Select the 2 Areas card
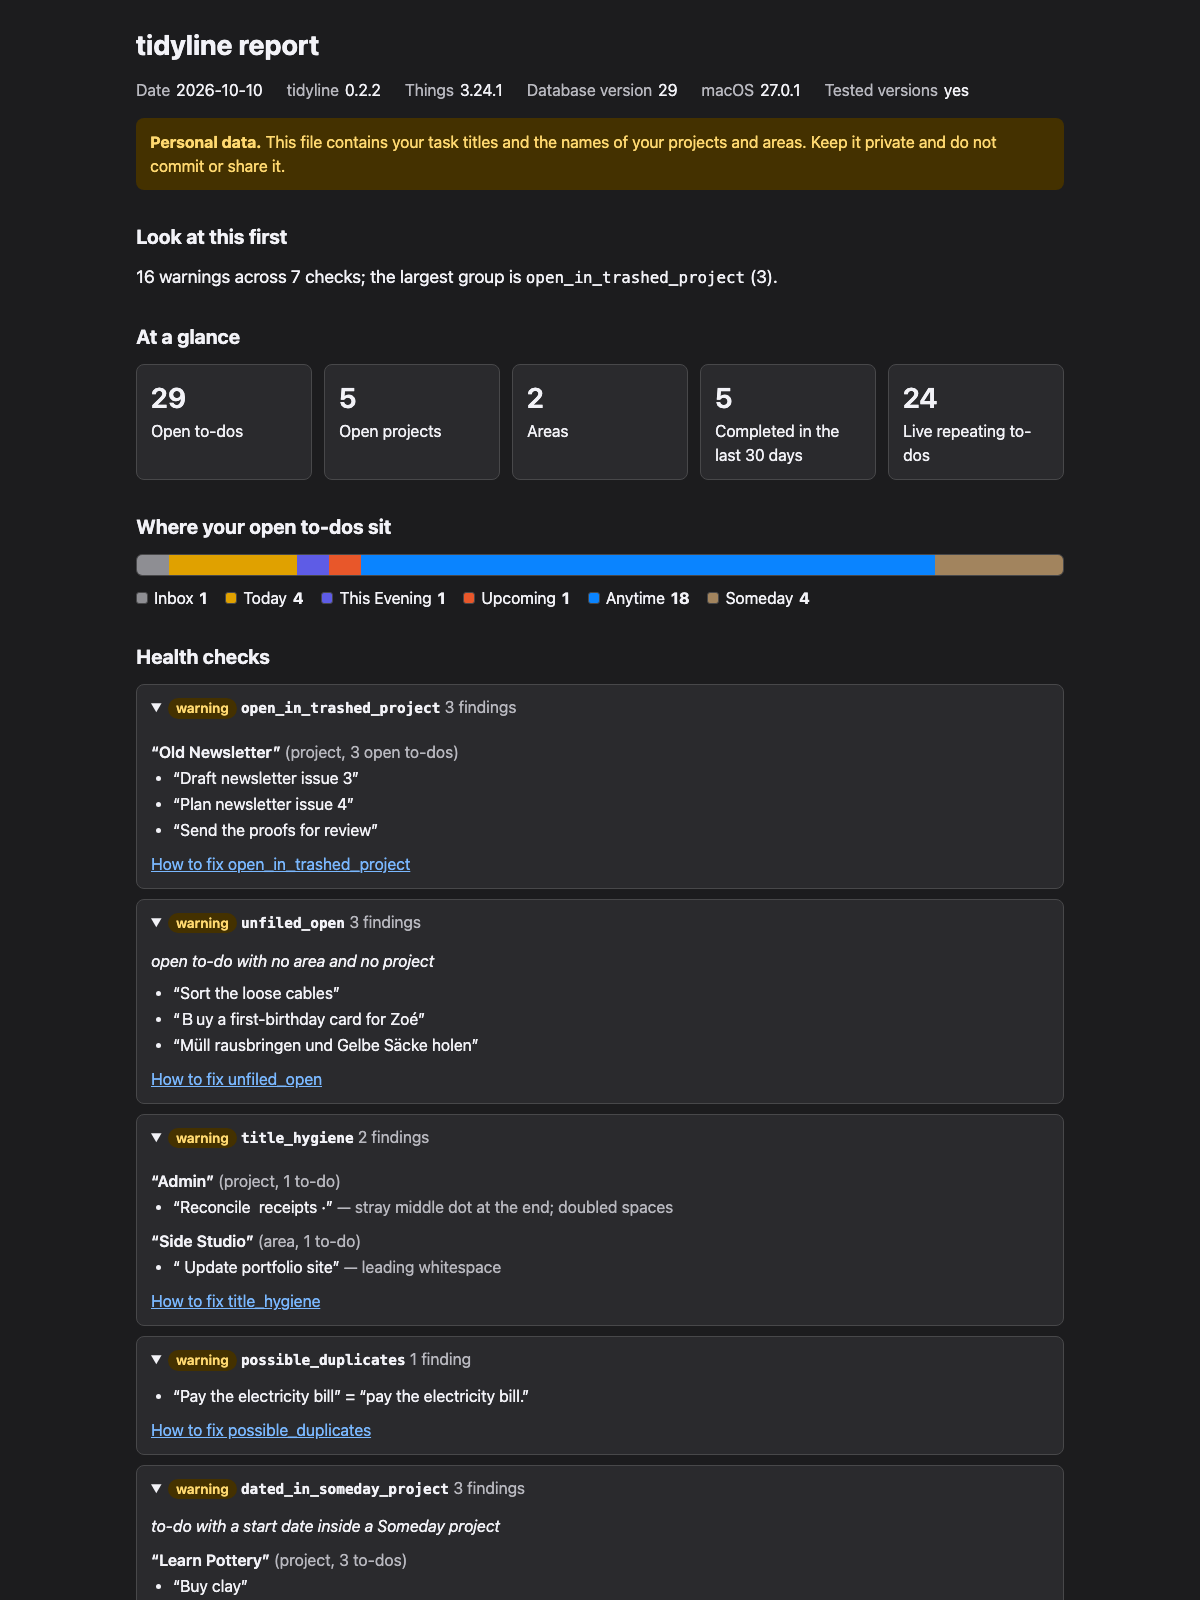Image resolution: width=1200 pixels, height=1600 pixels. (600, 422)
